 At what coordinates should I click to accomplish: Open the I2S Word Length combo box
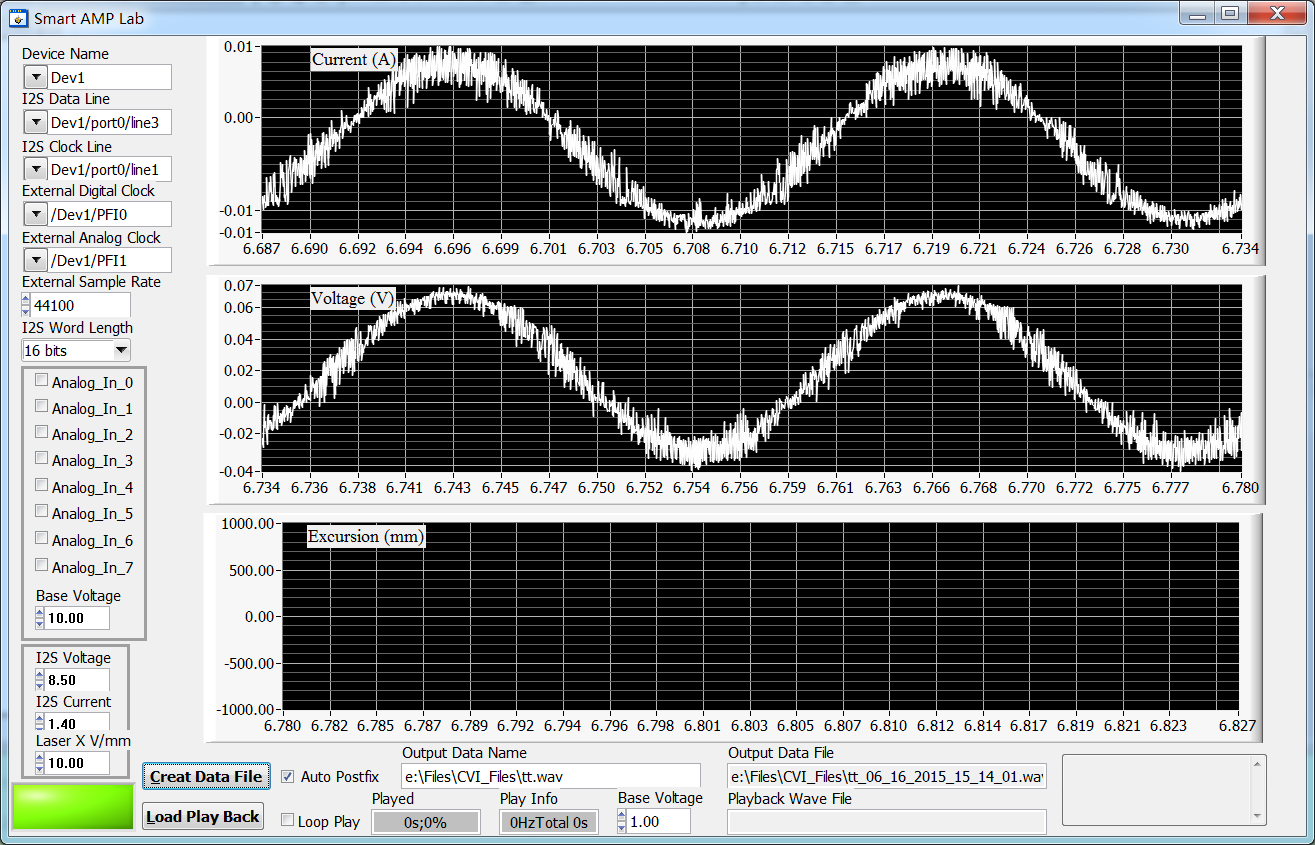[120, 350]
